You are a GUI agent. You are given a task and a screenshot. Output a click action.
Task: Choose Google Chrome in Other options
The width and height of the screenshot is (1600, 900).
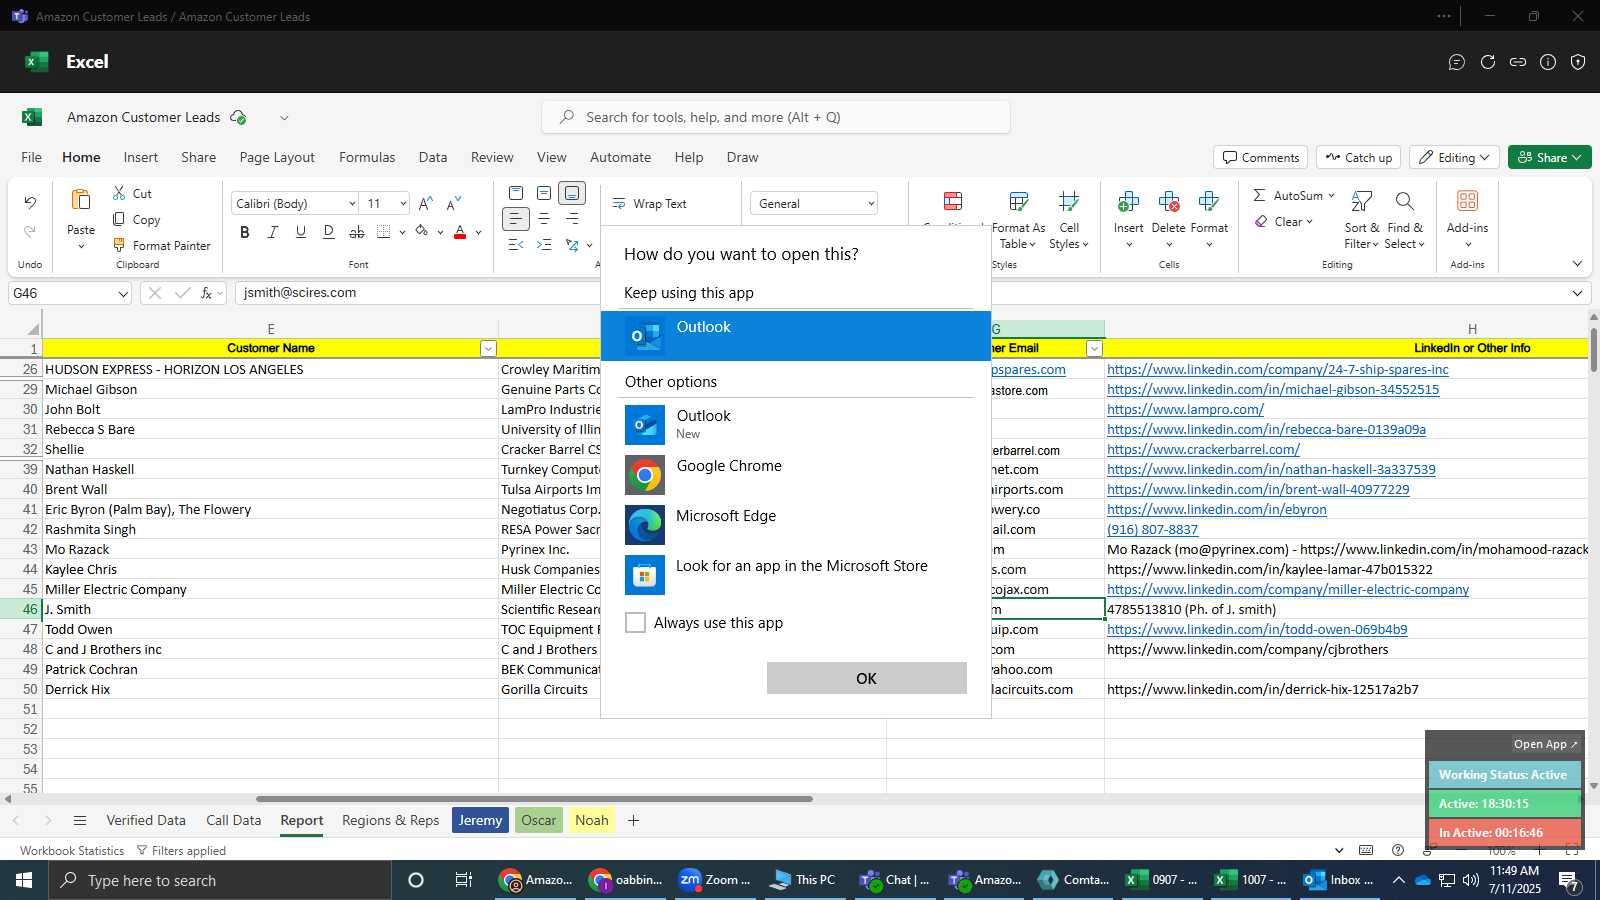796,475
